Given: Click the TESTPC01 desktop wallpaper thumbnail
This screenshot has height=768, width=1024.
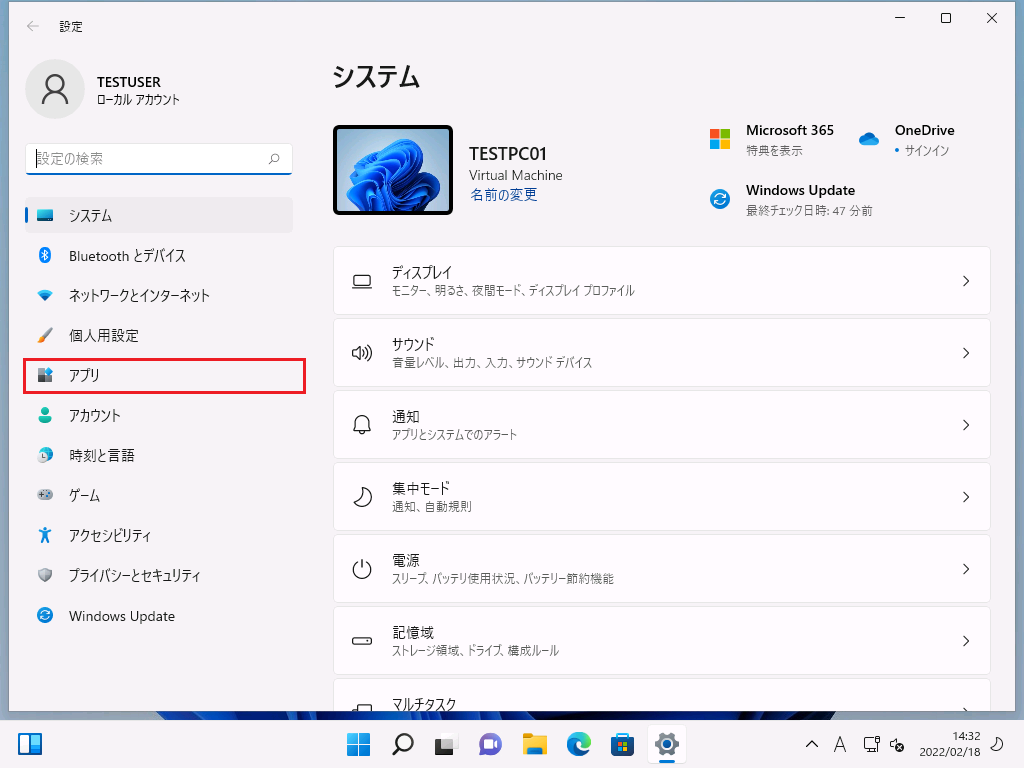Looking at the screenshot, I should pyautogui.click(x=393, y=170).
